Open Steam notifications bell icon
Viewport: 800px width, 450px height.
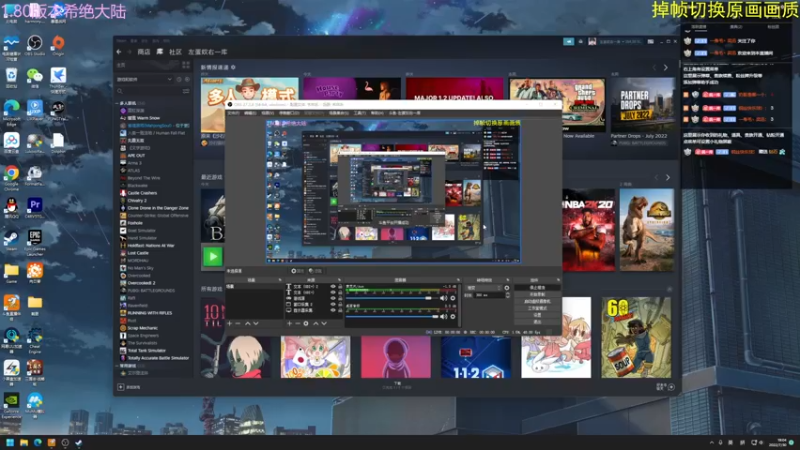tap(581, 41)
